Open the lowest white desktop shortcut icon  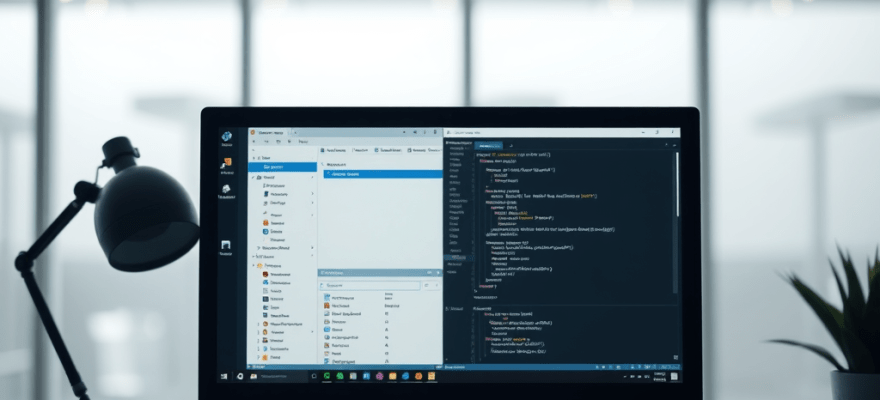point(227,244)
